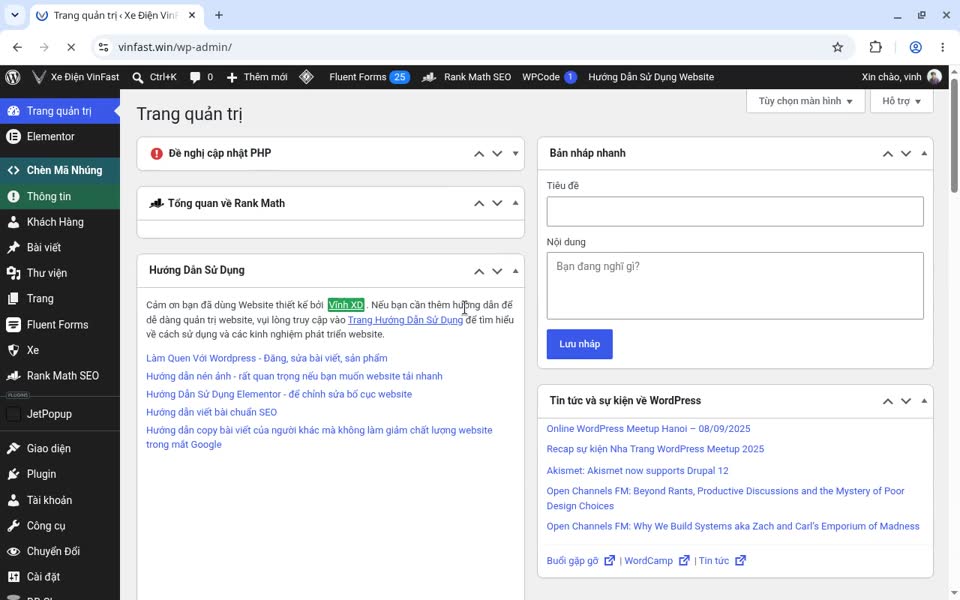Viewport: 960px width, 600px height.
Task: Click the Cài đặt settings icon
Action: (13, 577)
